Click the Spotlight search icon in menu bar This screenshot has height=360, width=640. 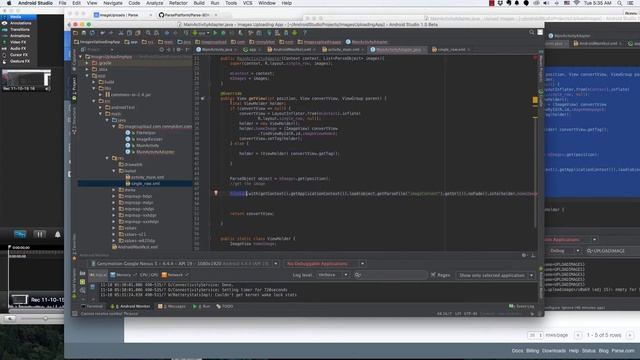620,3
